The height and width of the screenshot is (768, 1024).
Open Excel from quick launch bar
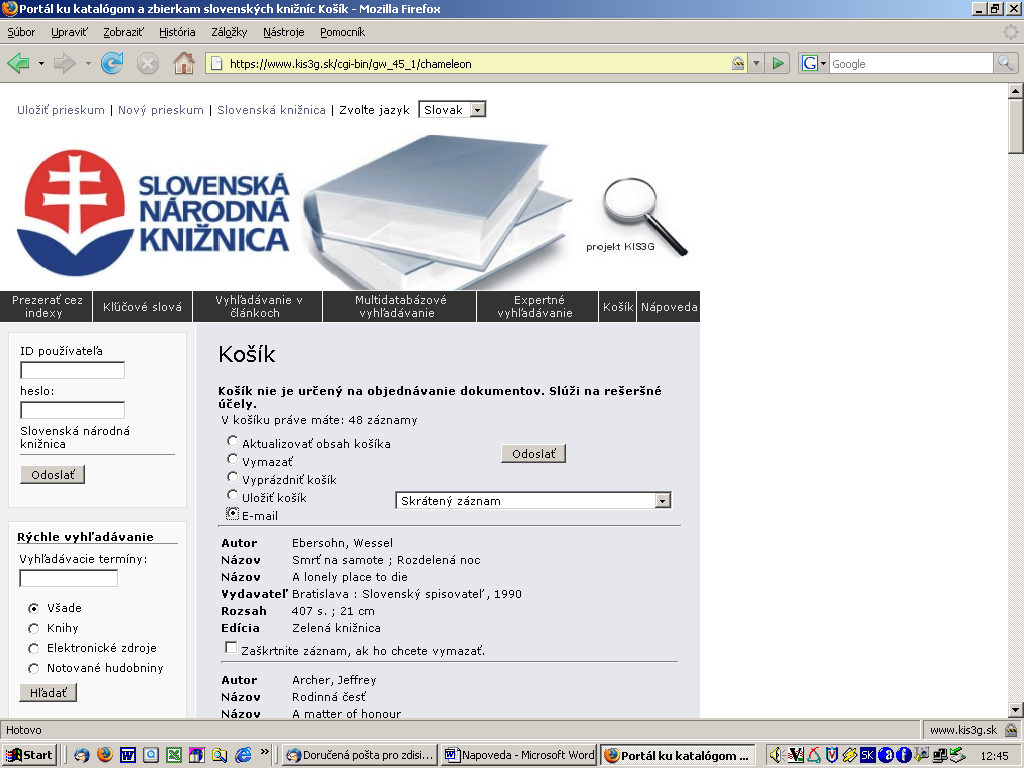pos(174,755)
